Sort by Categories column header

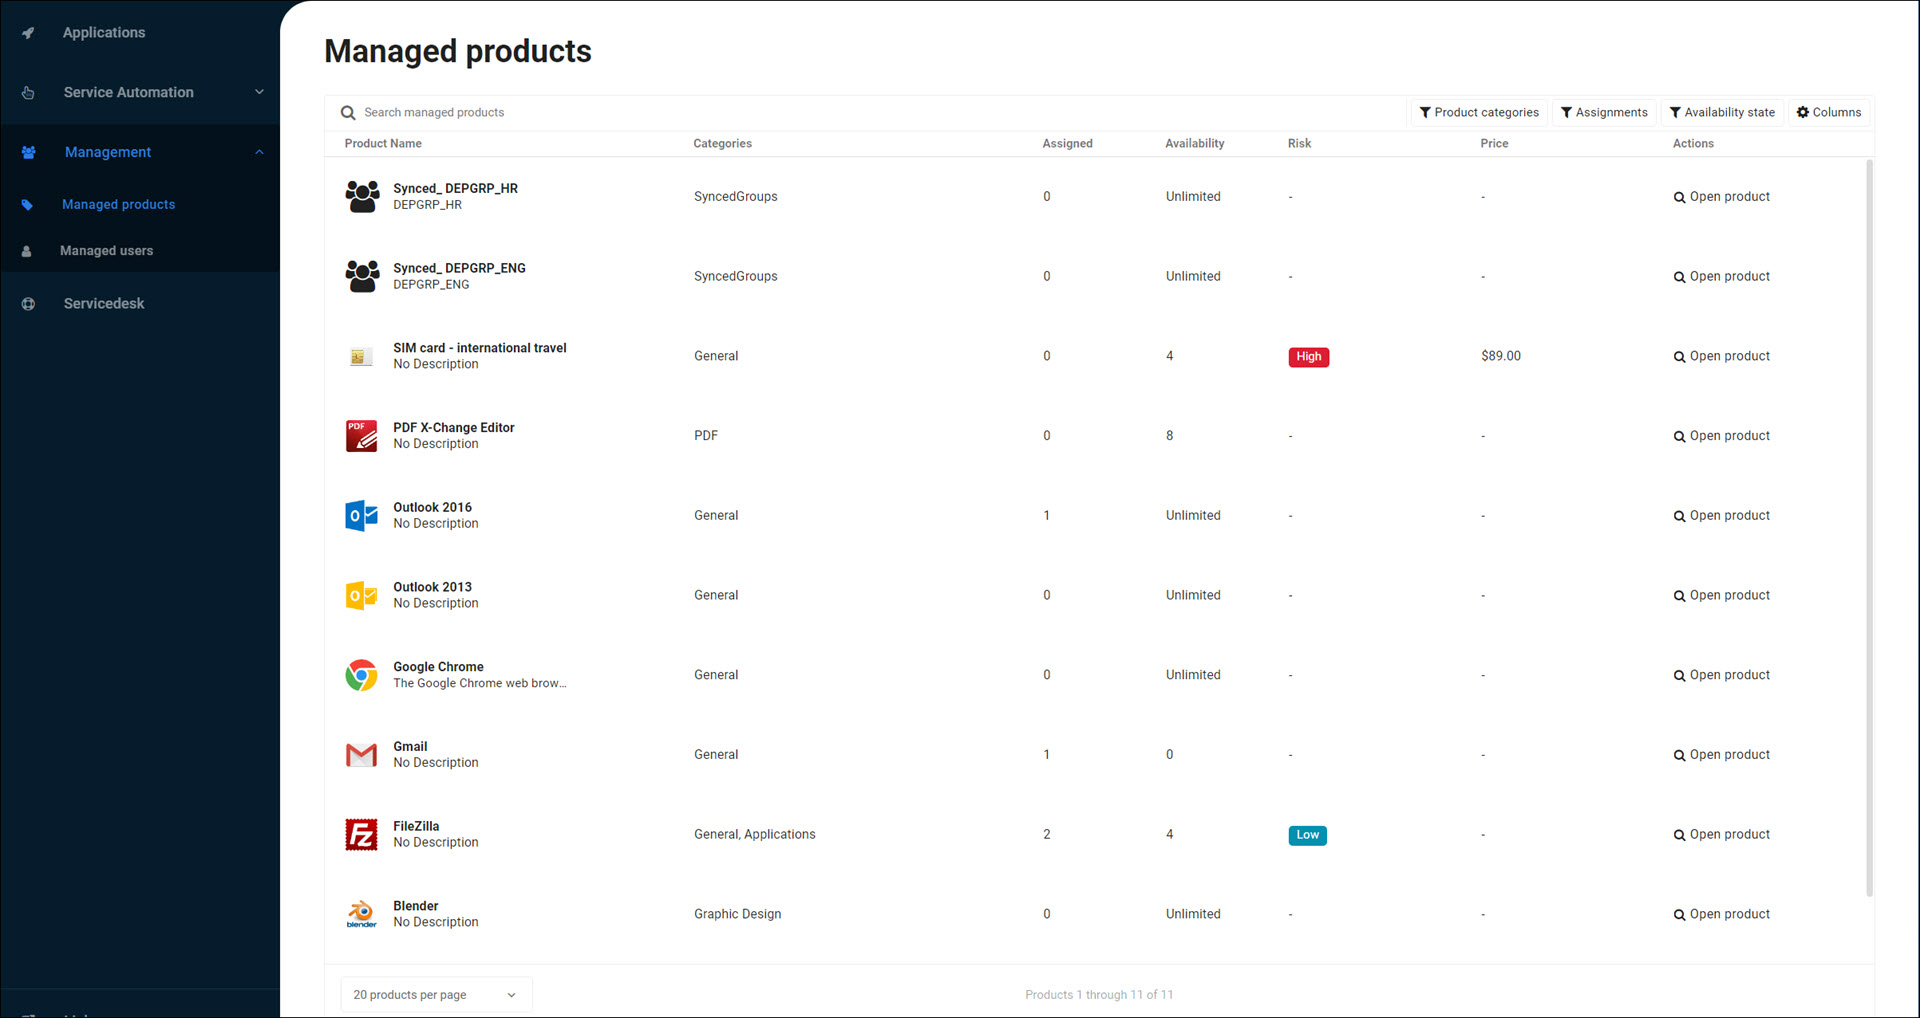point(722,144)
